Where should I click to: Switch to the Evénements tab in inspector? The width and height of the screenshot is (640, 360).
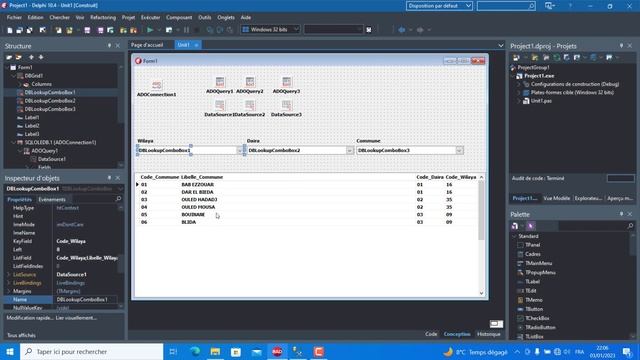(x=52, y=200)
